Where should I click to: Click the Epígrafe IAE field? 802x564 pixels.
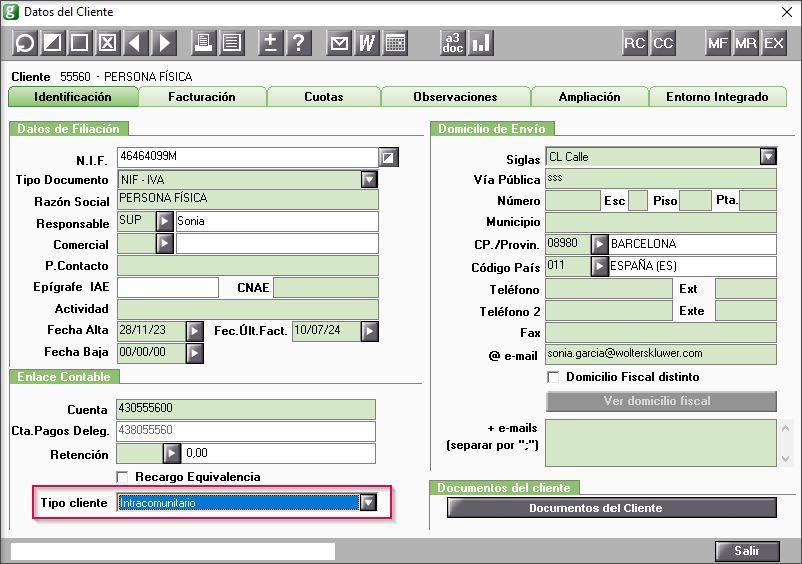click(168, 287)
